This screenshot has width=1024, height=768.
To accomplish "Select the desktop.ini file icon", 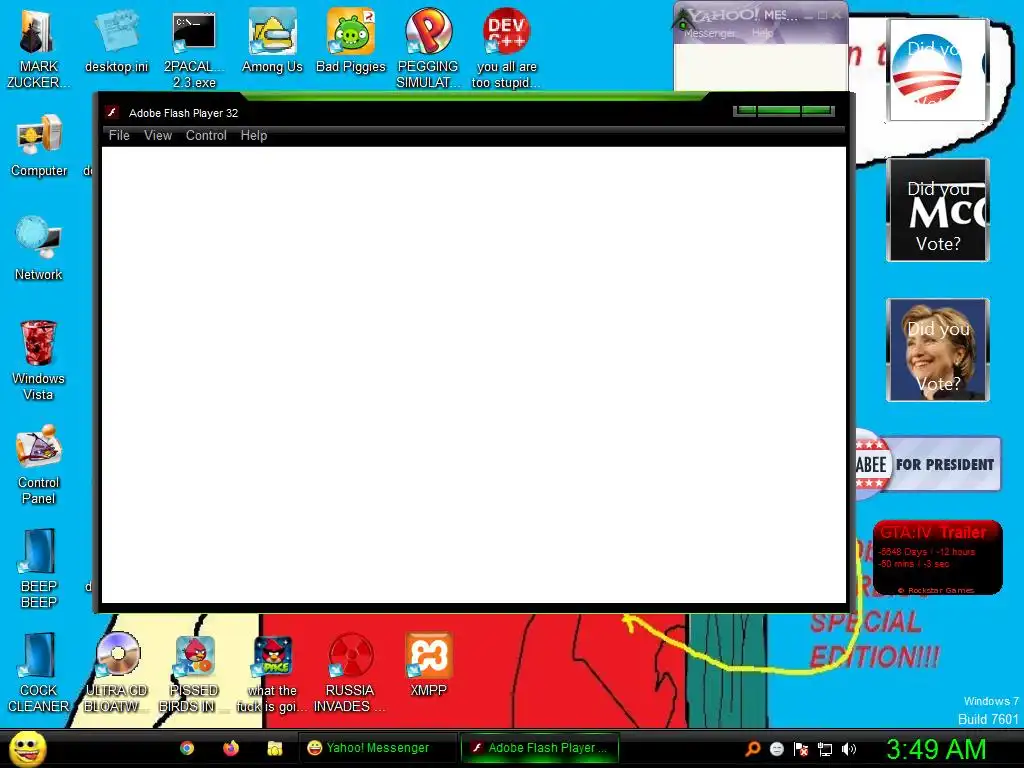I will tap(116, 42).
